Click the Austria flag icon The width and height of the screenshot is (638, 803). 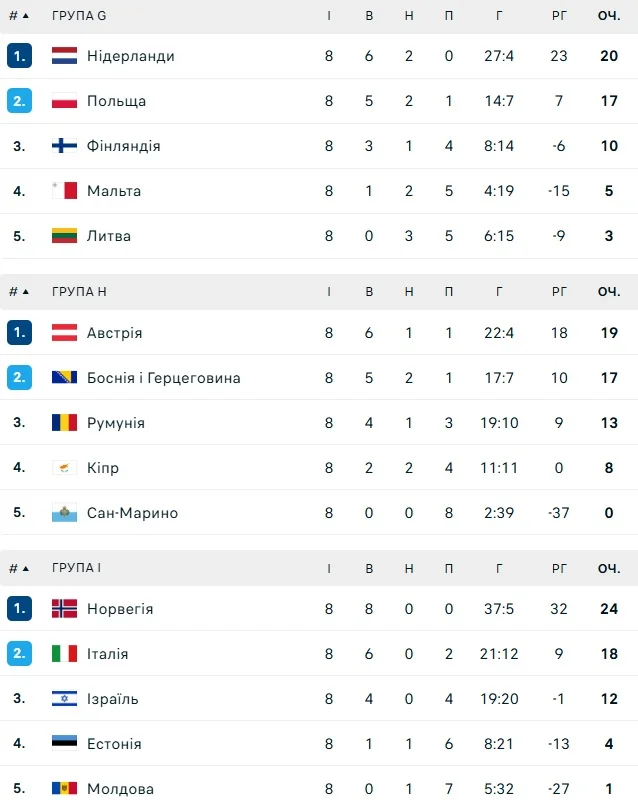tap(64, 333)
